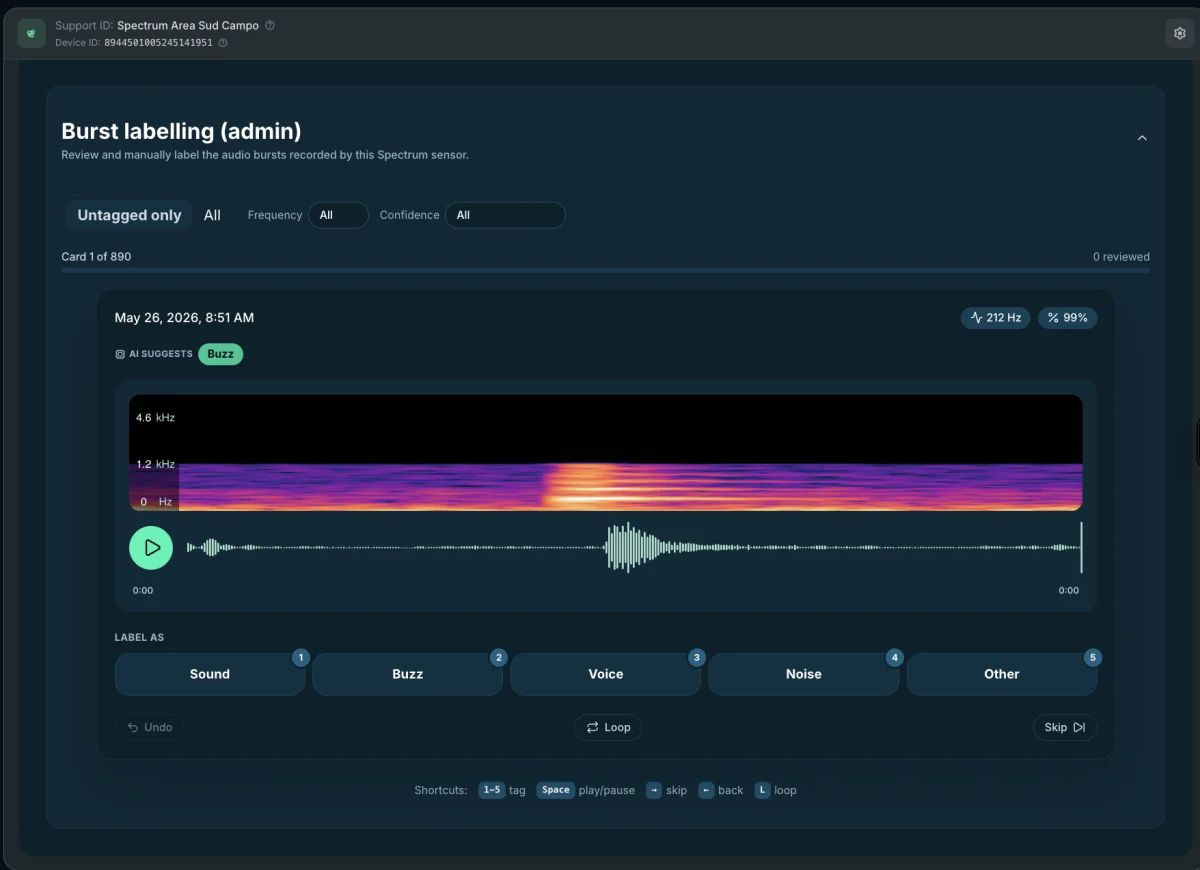Image resolution: width=1200 pixels, height=870 pixels.
Task: Click the spectrogram image
Action: point(605,453)
